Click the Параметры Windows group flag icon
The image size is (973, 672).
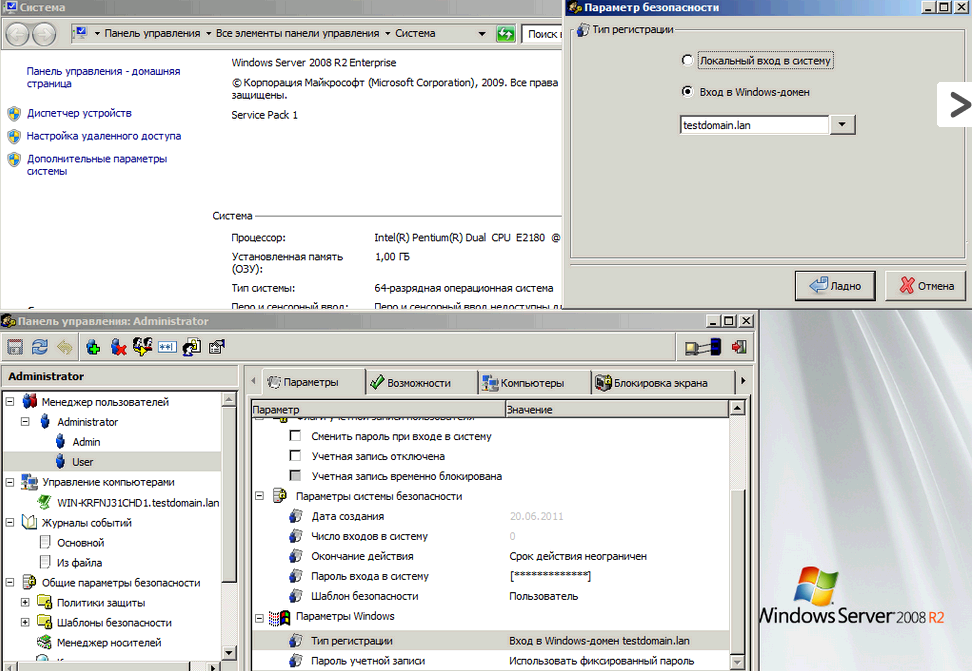click(x=280, y=617)
